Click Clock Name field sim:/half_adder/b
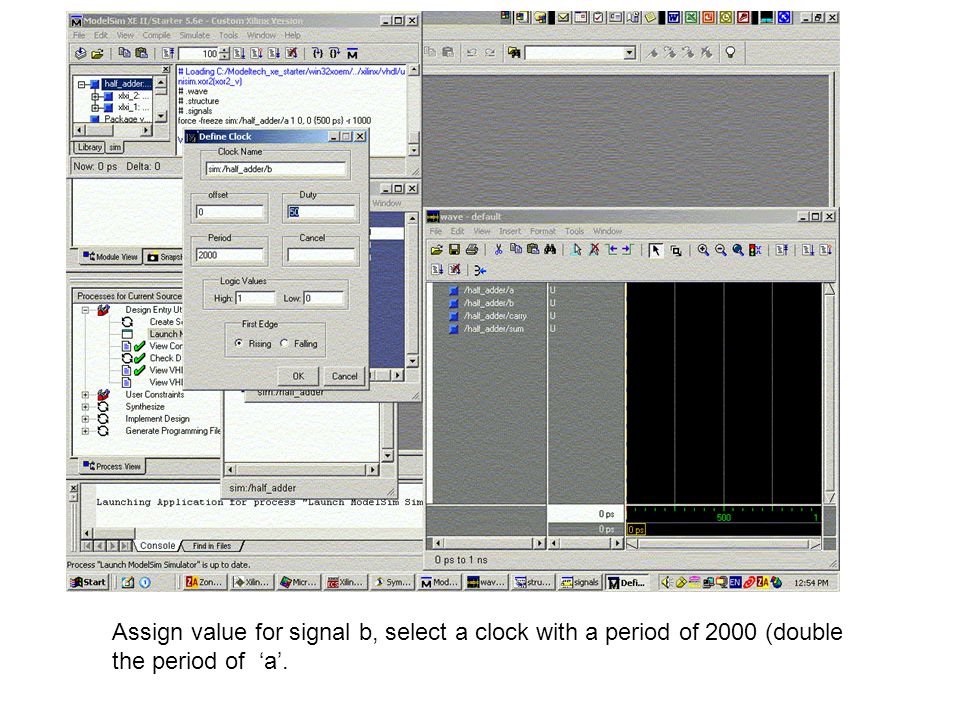Image resolution: width=960 pixels, height=720 pixels. click(276, 169)
